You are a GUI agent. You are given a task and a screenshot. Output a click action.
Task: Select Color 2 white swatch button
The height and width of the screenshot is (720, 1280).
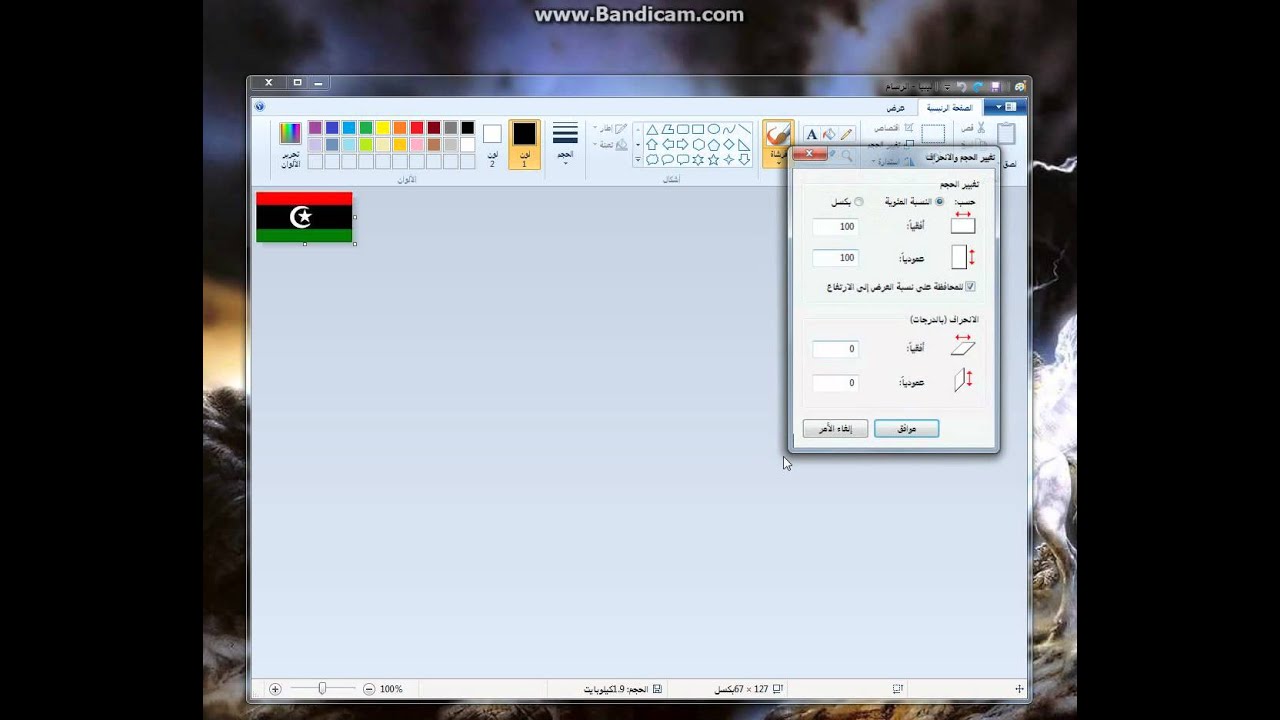tap(492, 144)
